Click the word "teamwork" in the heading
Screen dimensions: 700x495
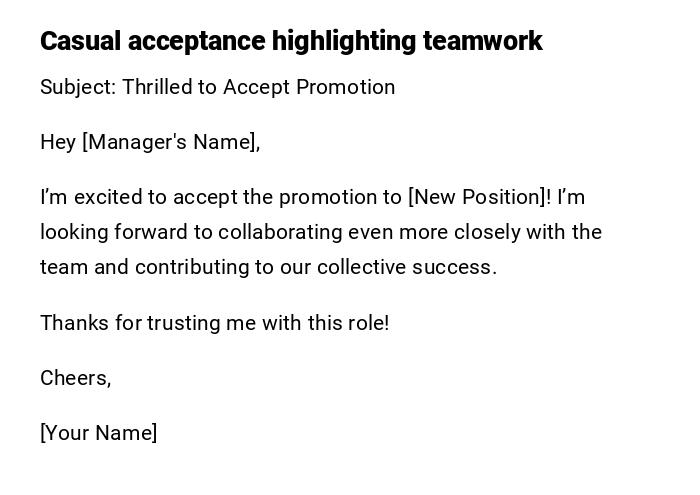[x=482, y=41]
